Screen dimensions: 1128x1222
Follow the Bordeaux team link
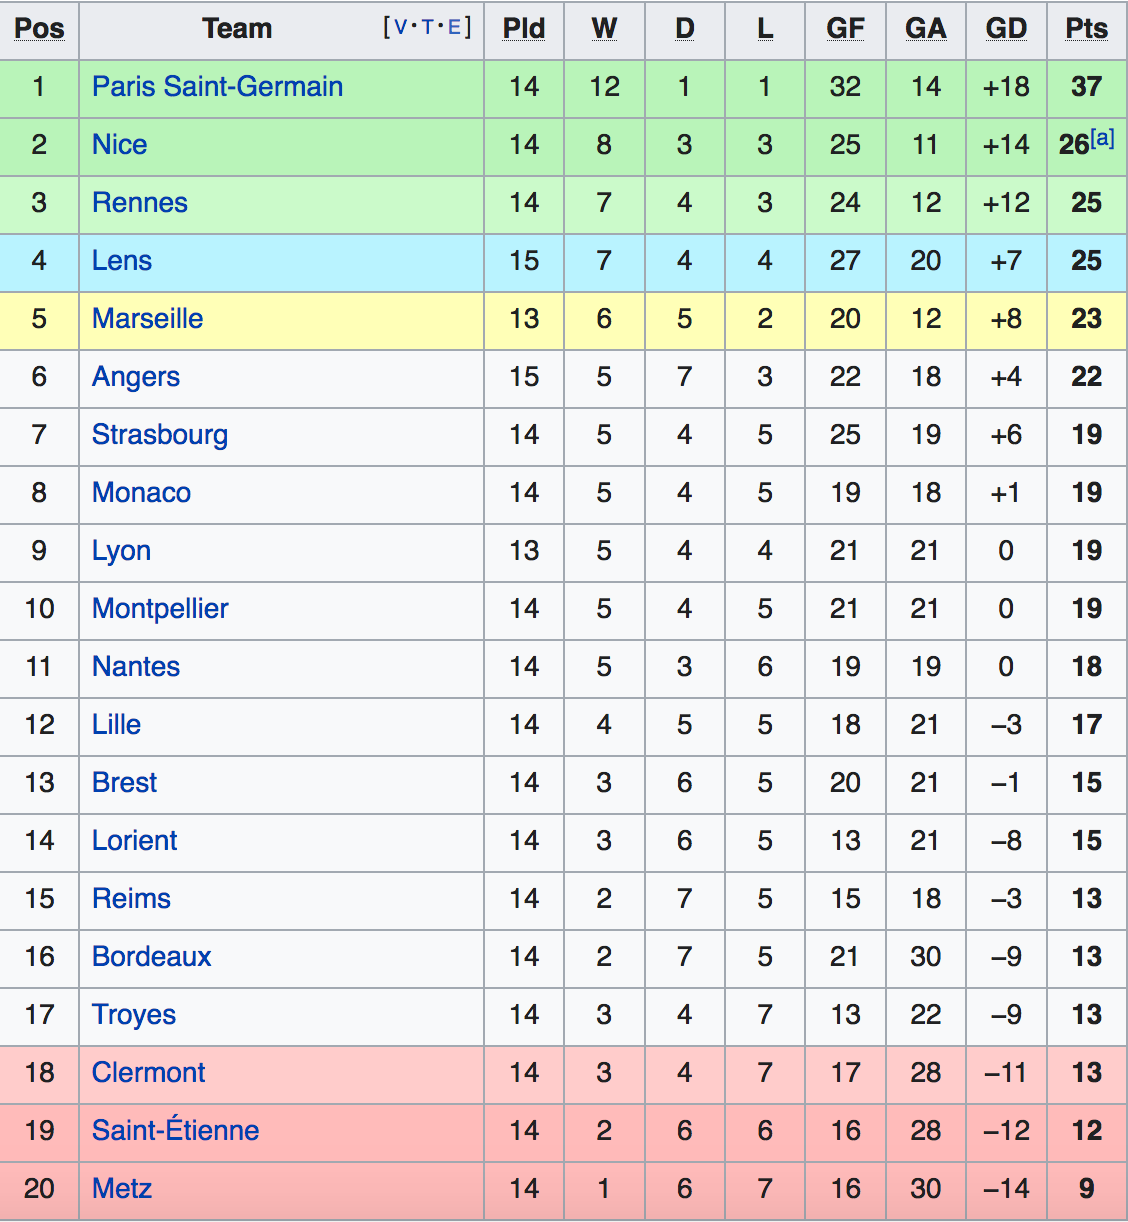click(151, 957)
